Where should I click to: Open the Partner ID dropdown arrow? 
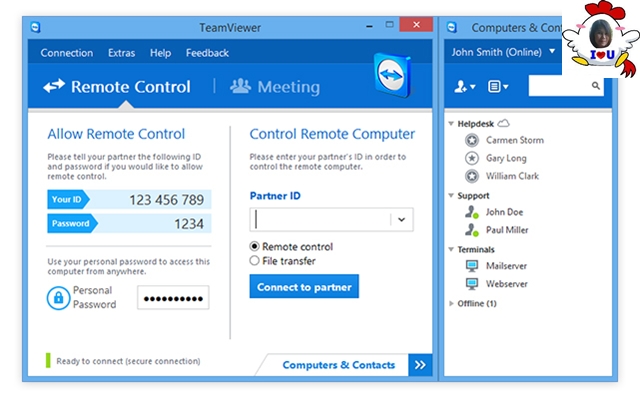pyautogui.click(x=402, y=220)
